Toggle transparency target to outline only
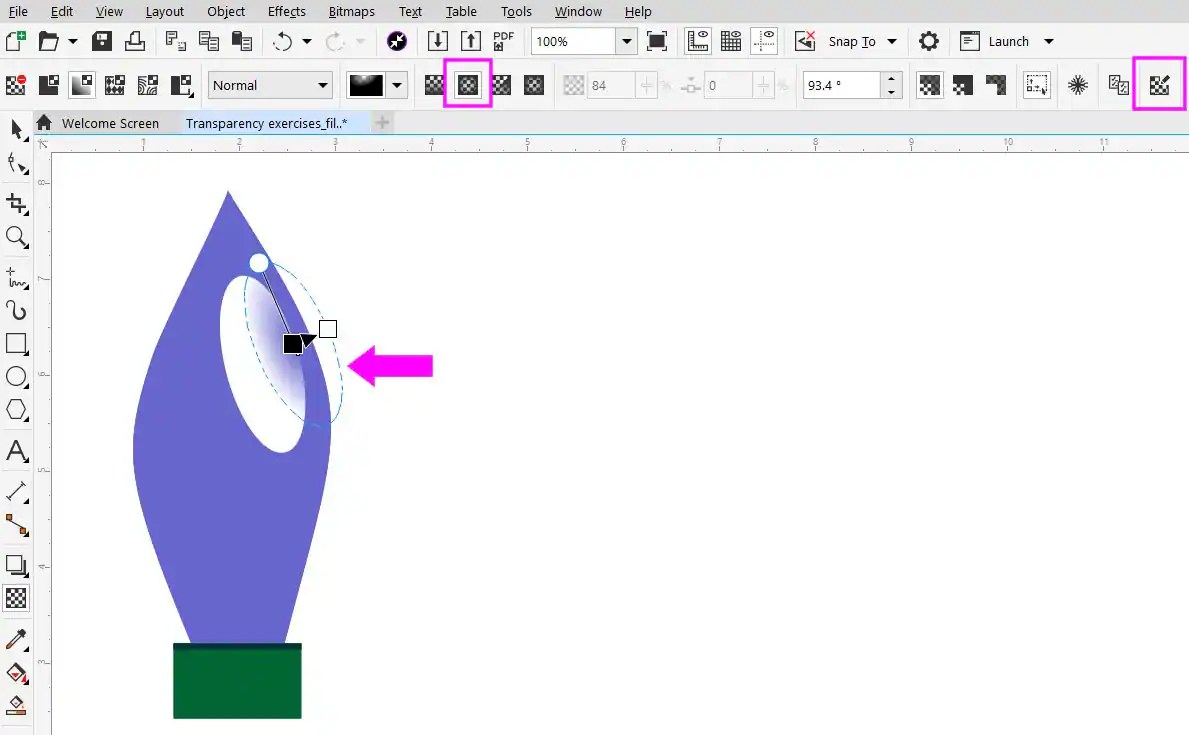This screenshot has width=1189, height=735. (996, 85)
